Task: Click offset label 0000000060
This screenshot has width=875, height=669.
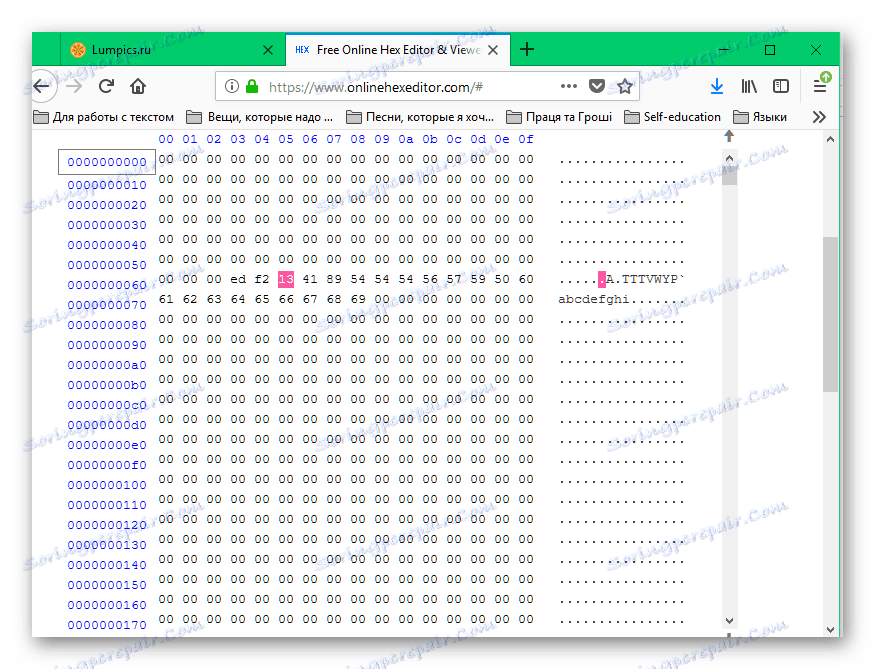Action: 107,285
